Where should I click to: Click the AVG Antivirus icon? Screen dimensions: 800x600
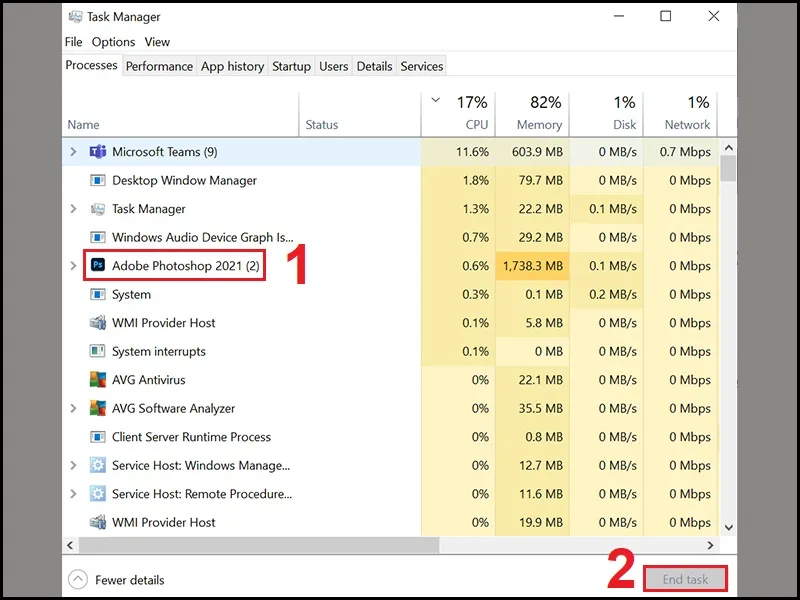[98, 380]
